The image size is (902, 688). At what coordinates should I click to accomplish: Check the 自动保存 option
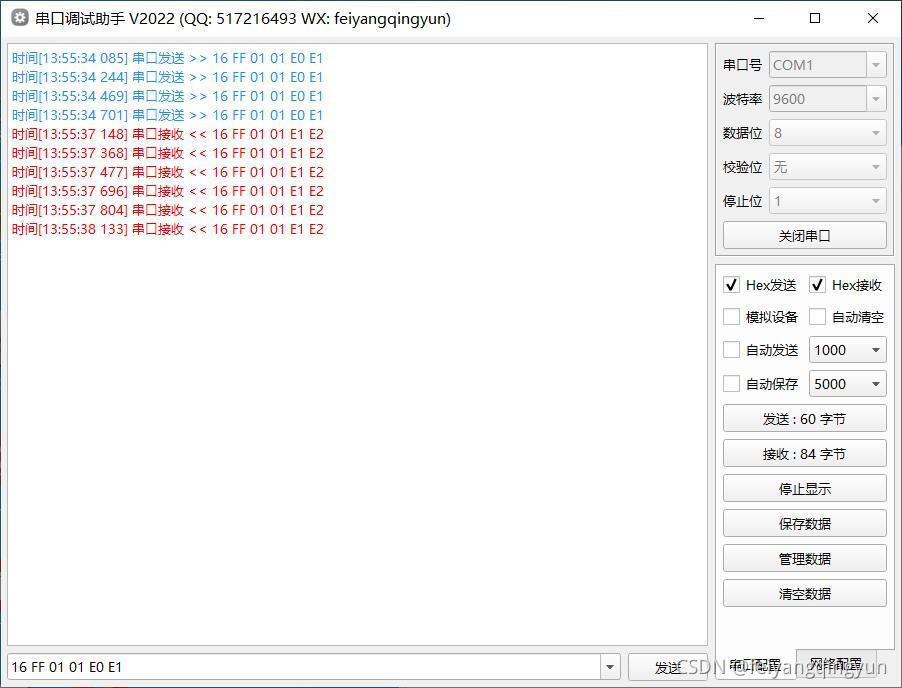pos(732,384)
